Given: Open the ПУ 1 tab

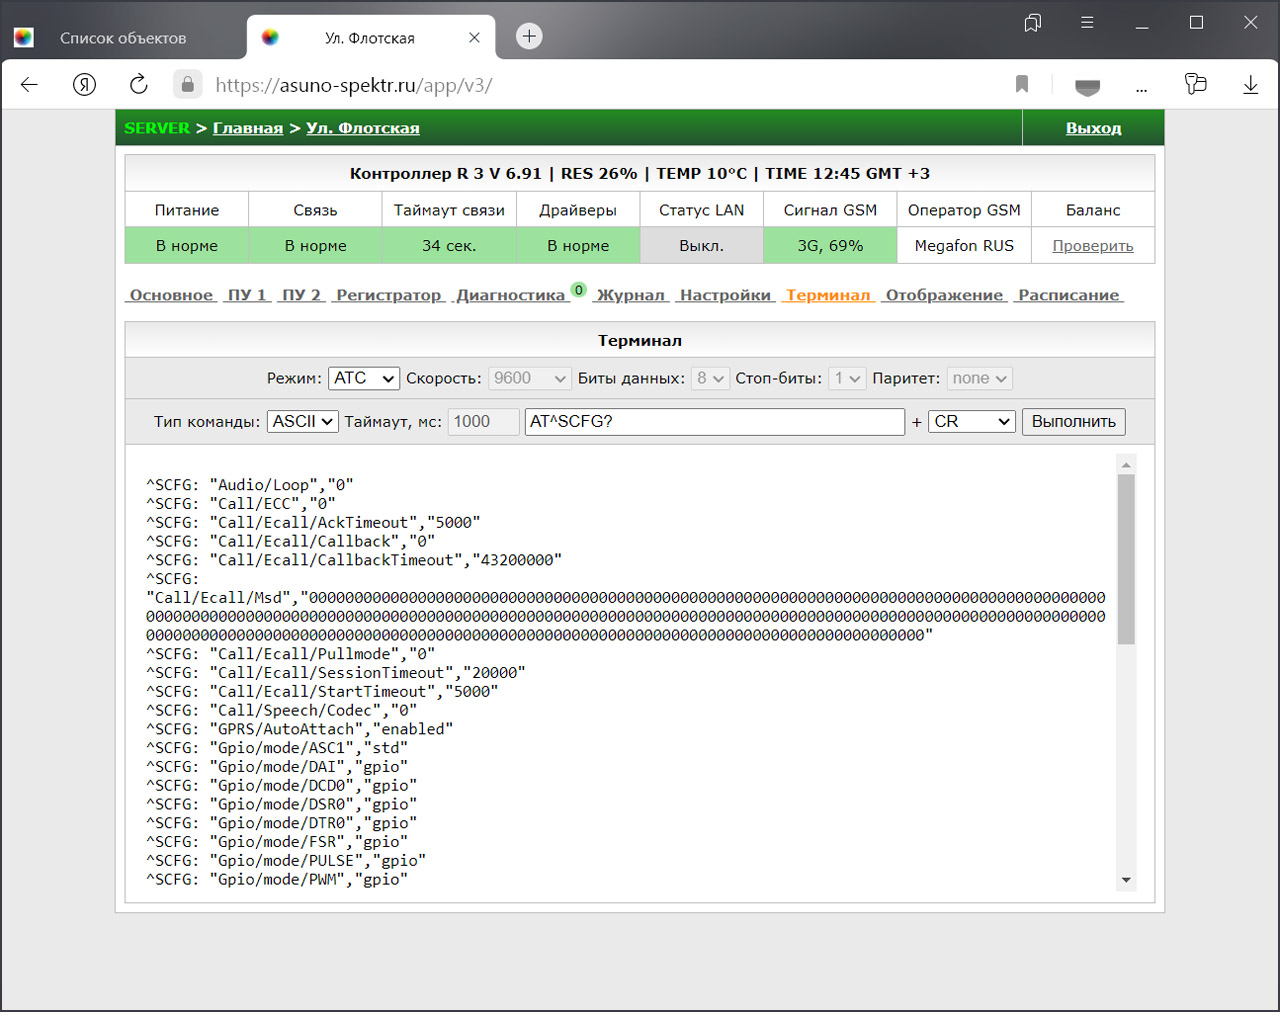Looking at the screenshot, I should [x=247, y=295].
